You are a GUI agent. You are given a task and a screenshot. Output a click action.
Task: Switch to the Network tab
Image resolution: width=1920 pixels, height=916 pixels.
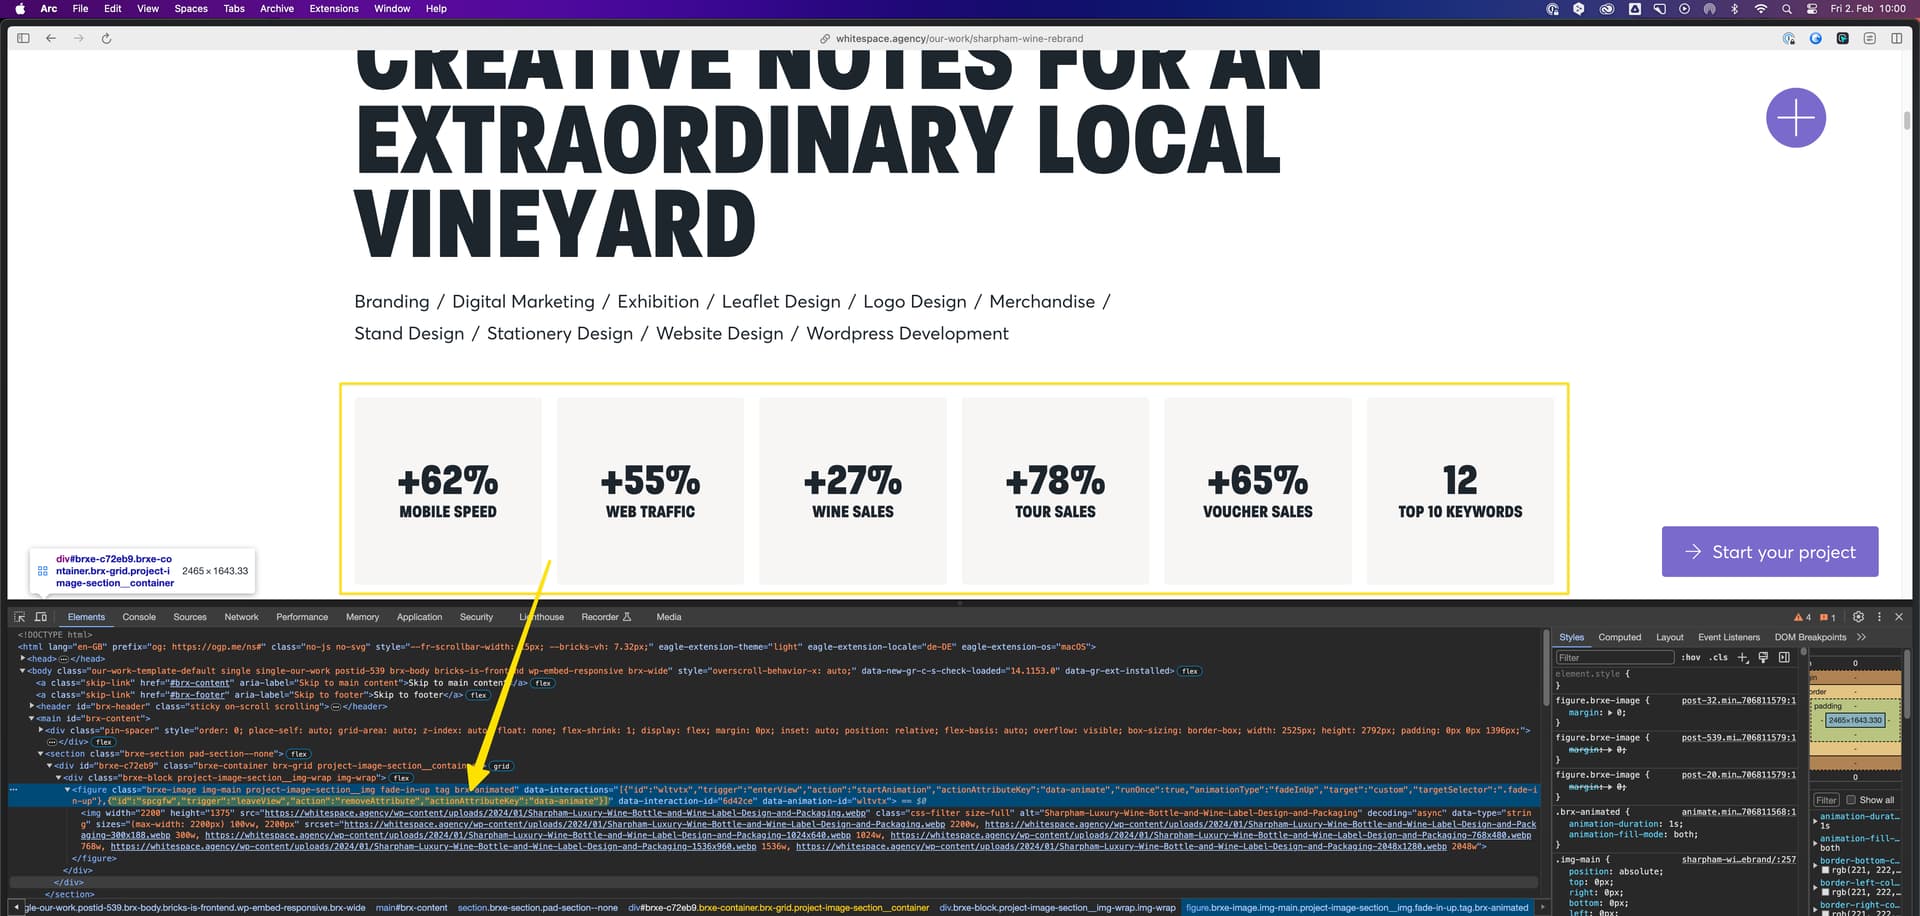(241, 617)
